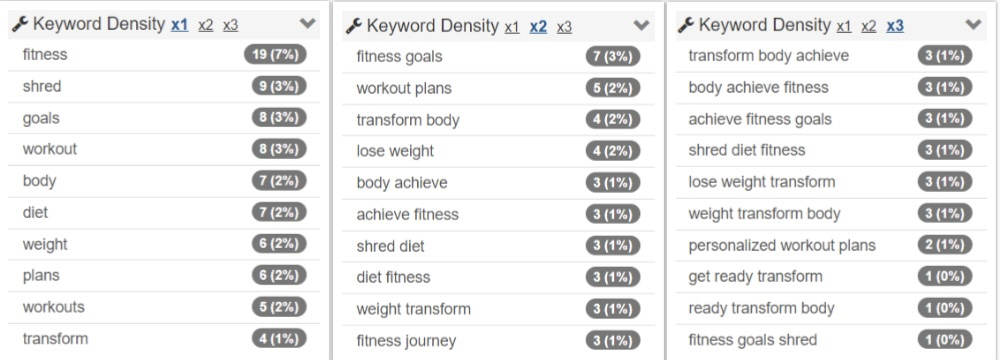This screenshot has height=360, width=1000.
Task: Click the 2 (1%) badge for personalized workout plans
Action: 945,245
